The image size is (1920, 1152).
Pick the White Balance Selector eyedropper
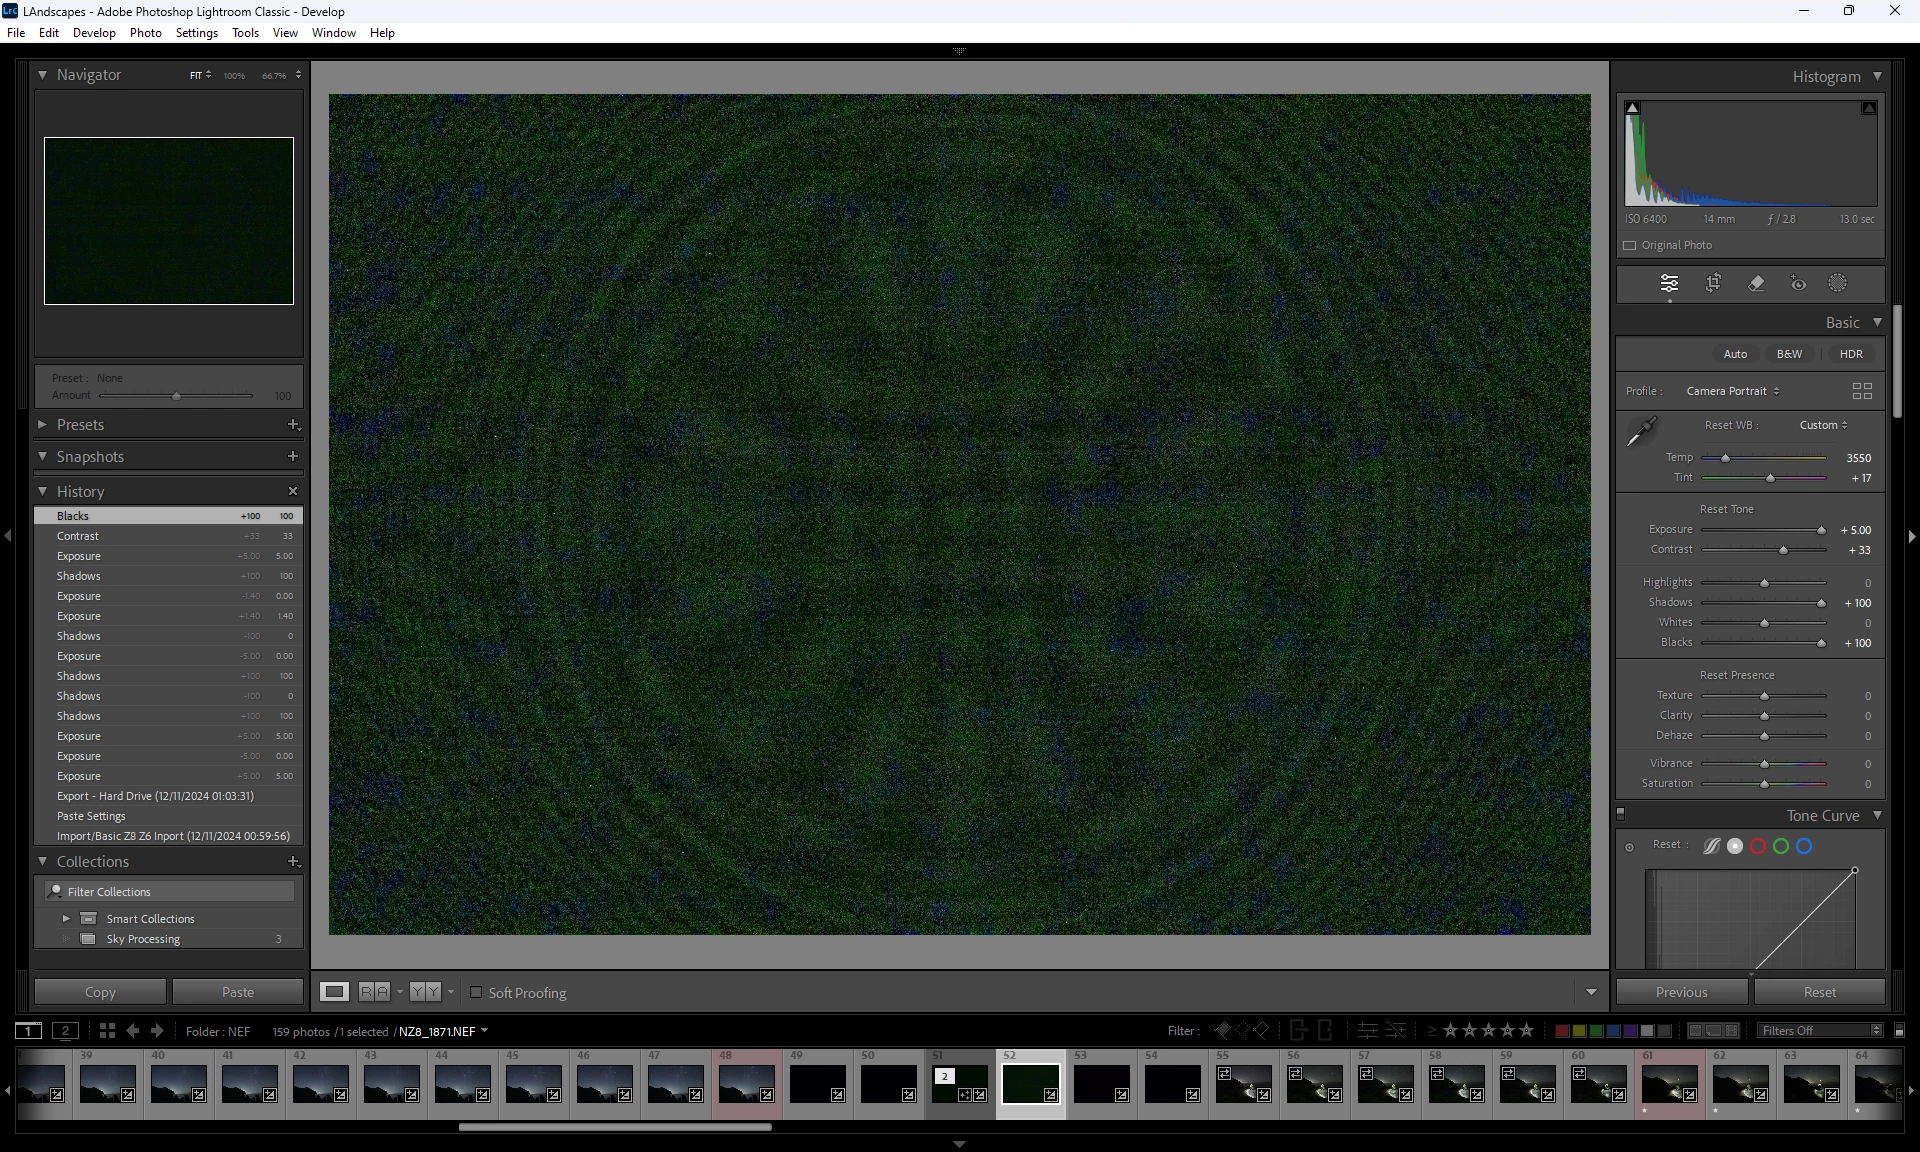[x=1641, y=432]
